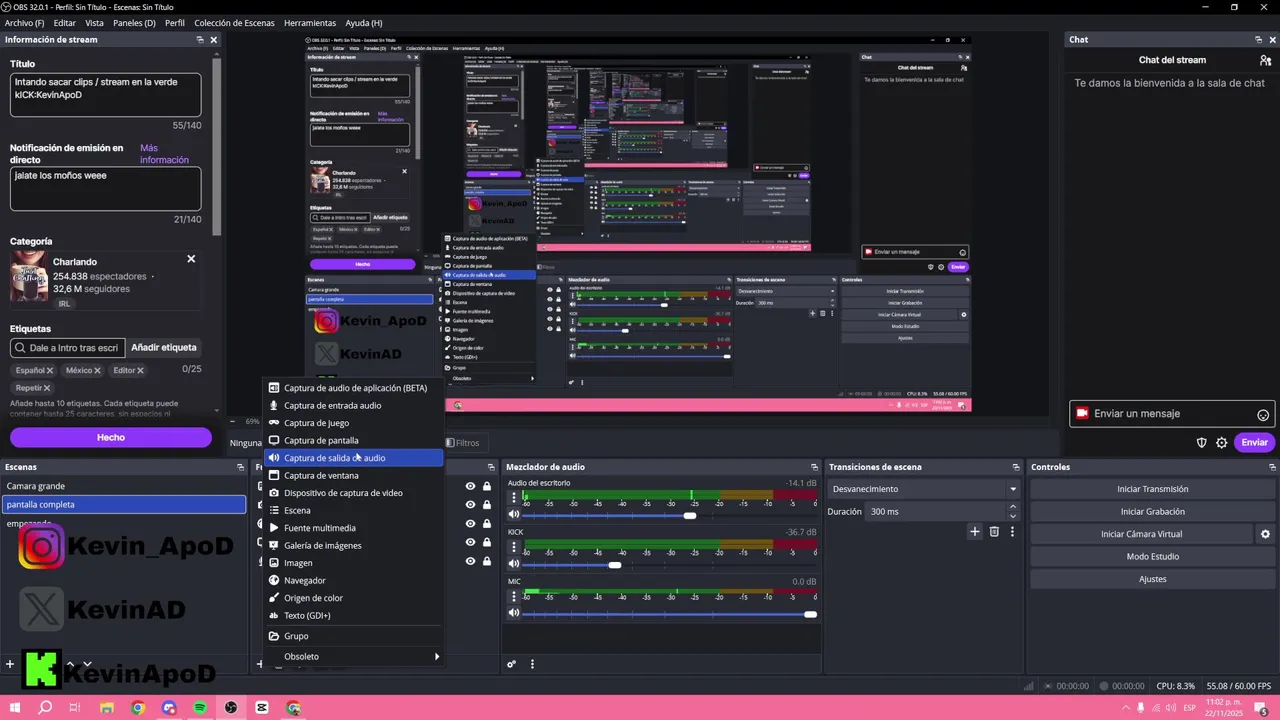Toggle visibility of the third source row
The height and width of the screenshot is (720, 1280).
470,523
